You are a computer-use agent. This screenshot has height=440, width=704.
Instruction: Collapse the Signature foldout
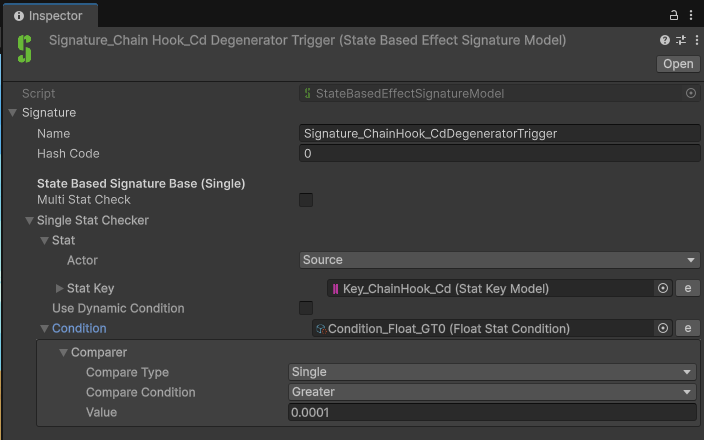click(x=13, y=113)
